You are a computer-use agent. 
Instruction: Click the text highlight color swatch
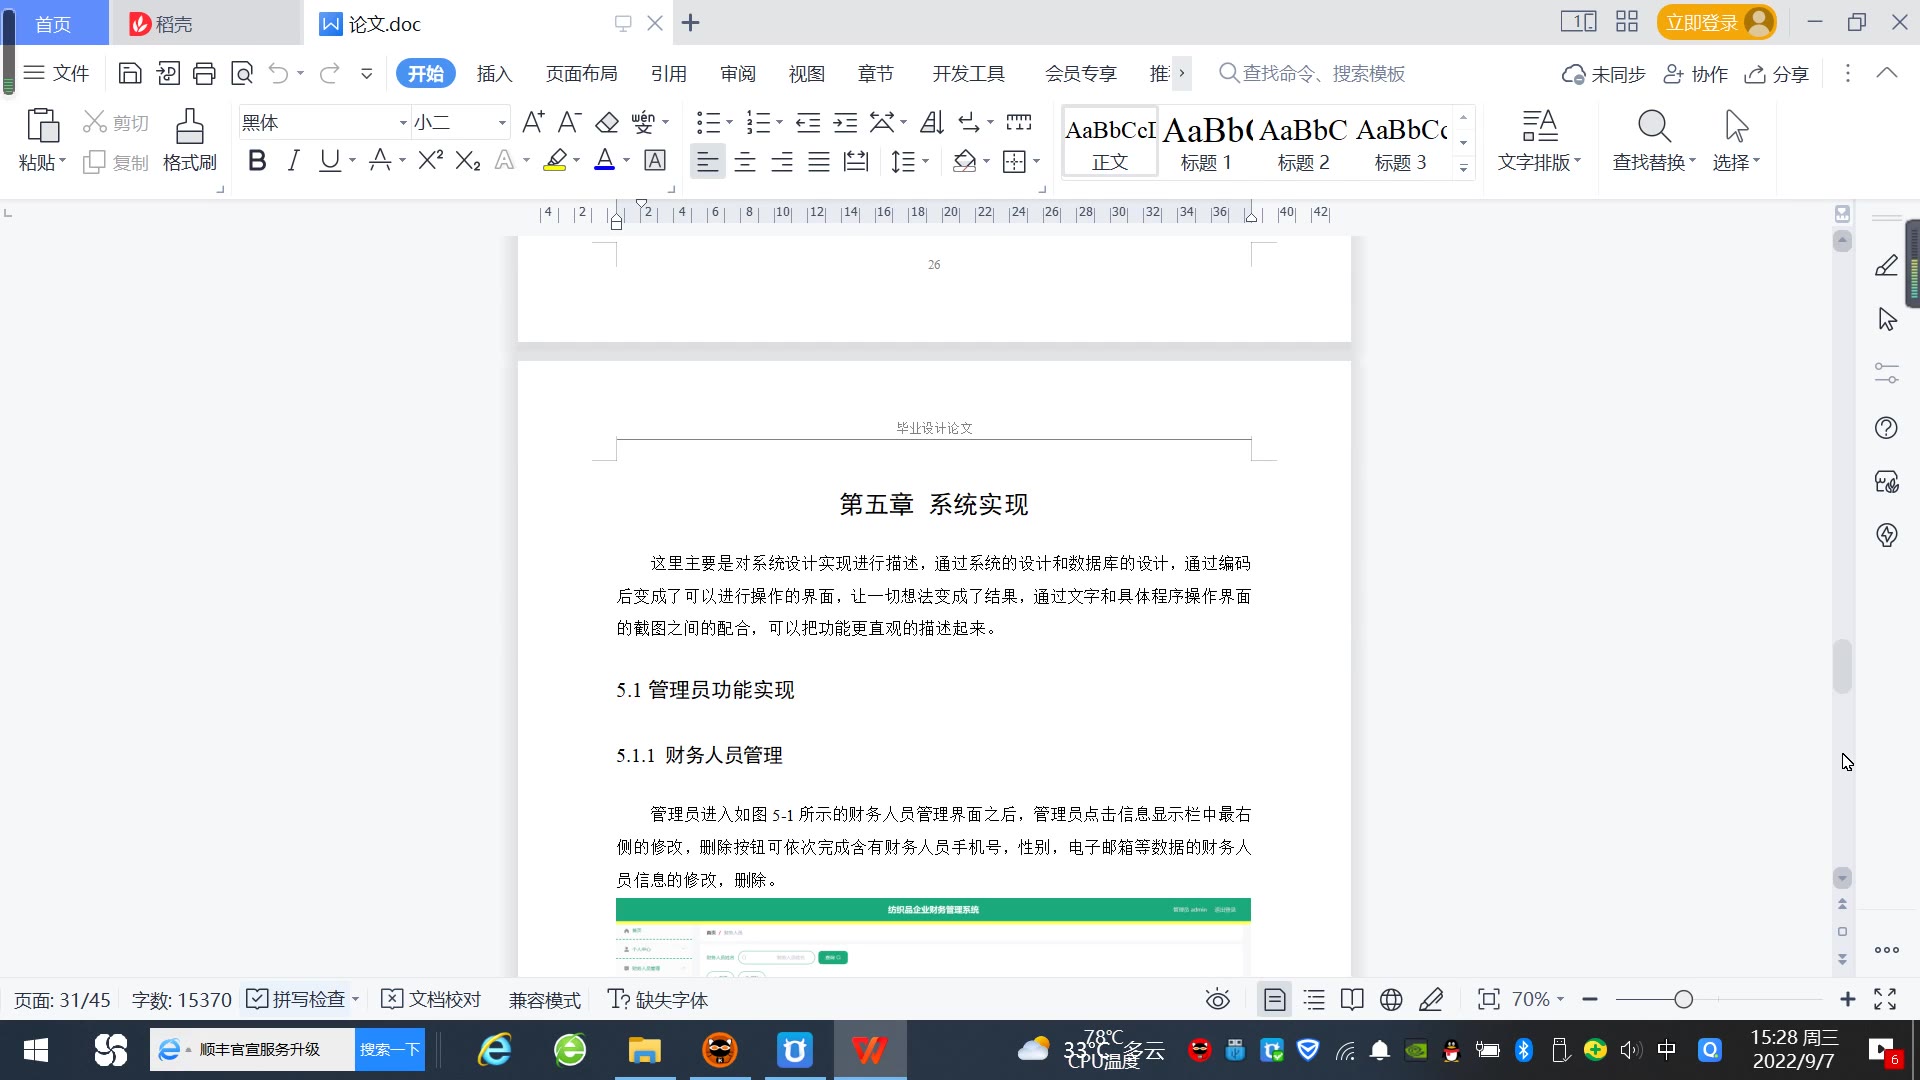click(x=555, y=160)
